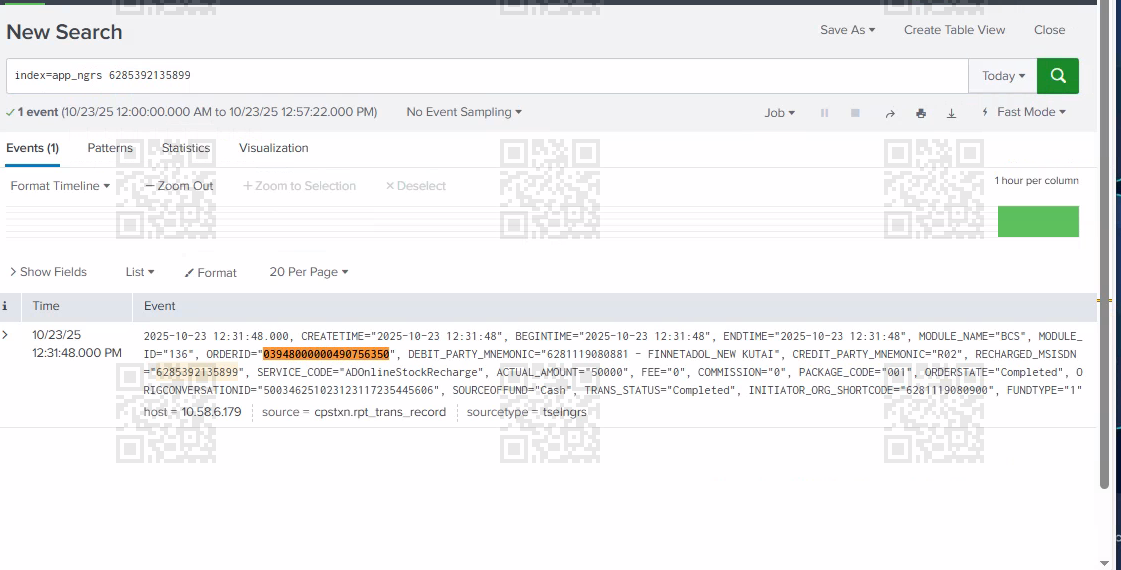Click ACTUAL_AMOUNT value 50000
This screenshot has height=570, width=1121.
pos(608,372)
